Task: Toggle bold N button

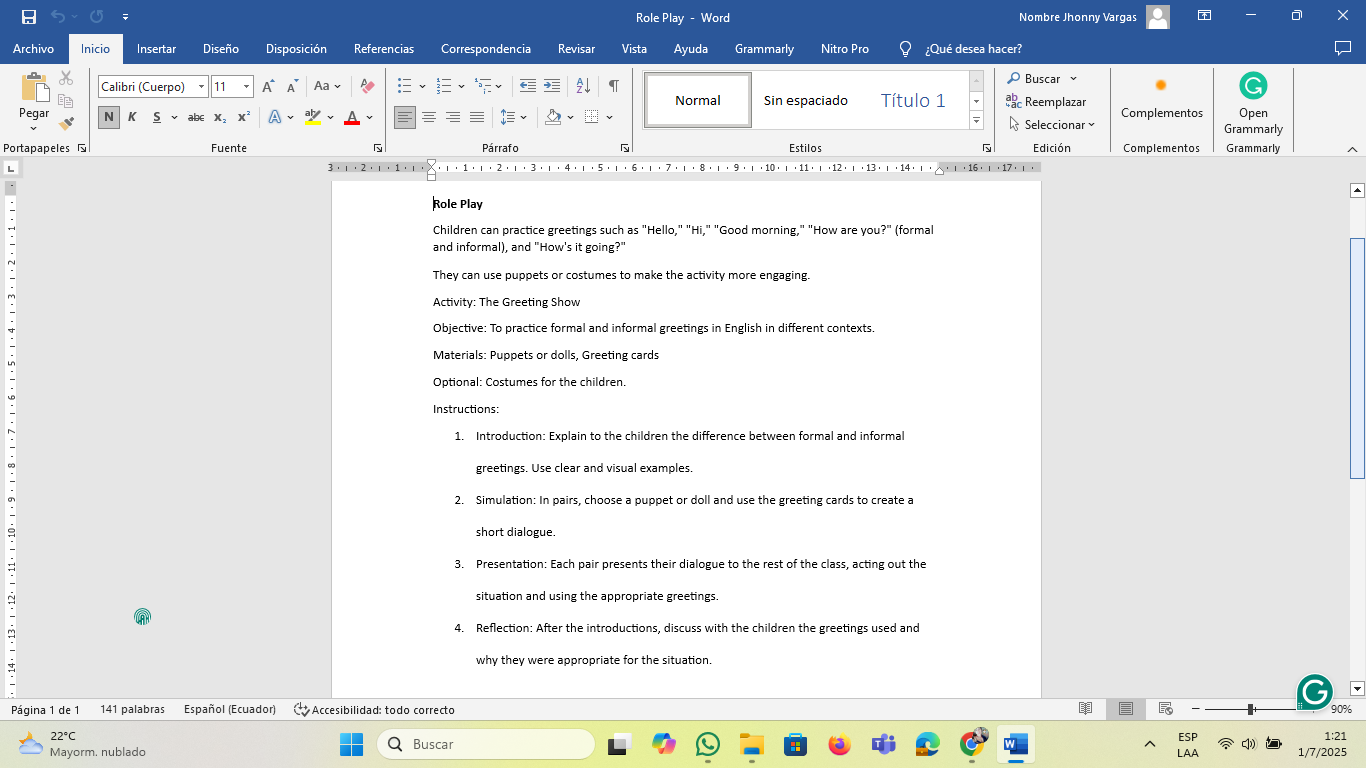Action: (x=108, y=118)
